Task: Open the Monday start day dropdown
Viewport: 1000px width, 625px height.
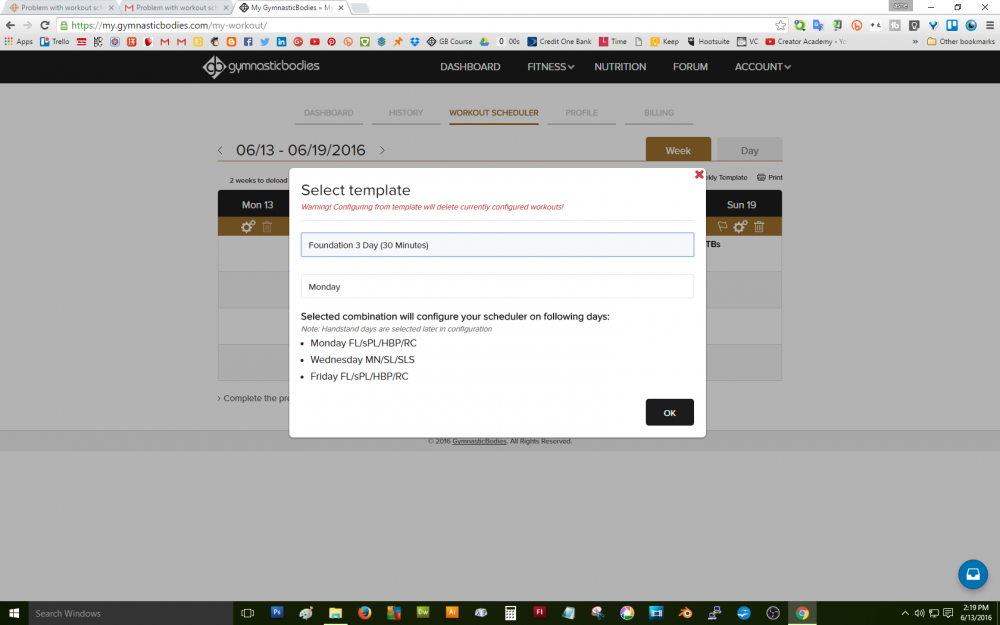Action: point(497,286)
